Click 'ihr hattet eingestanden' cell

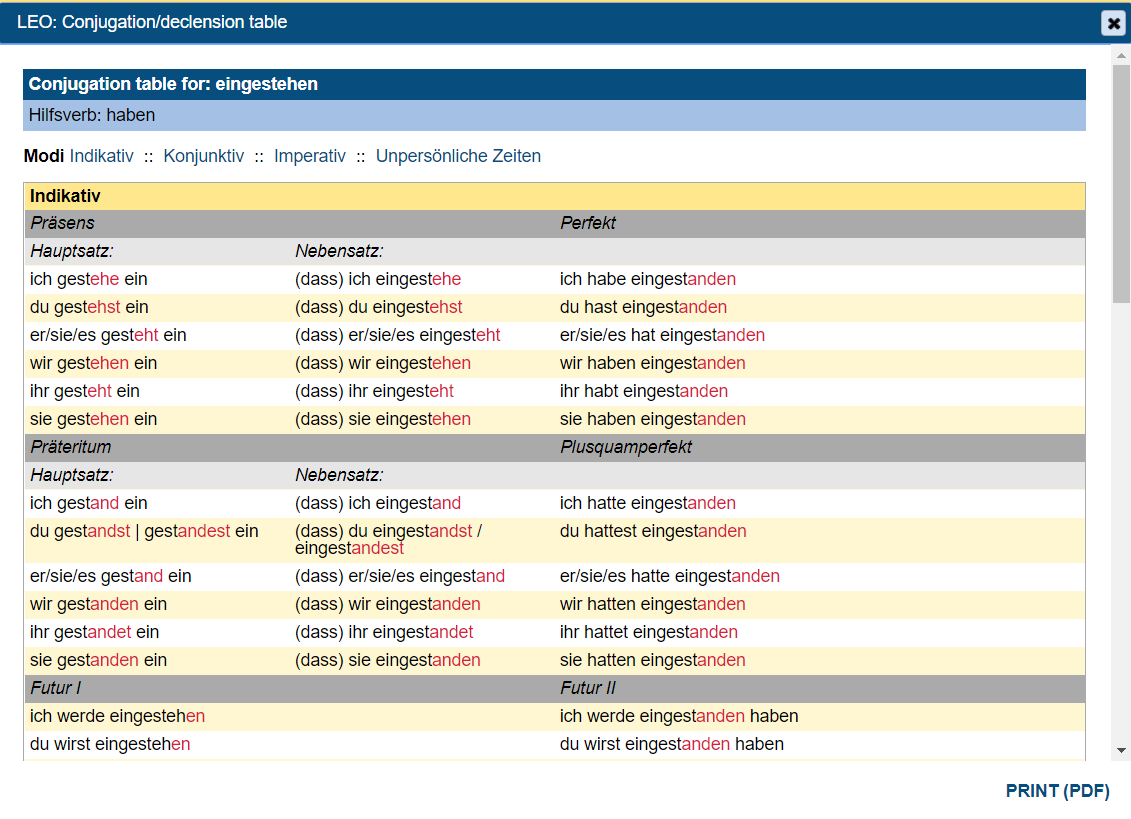tap(649, 632)
